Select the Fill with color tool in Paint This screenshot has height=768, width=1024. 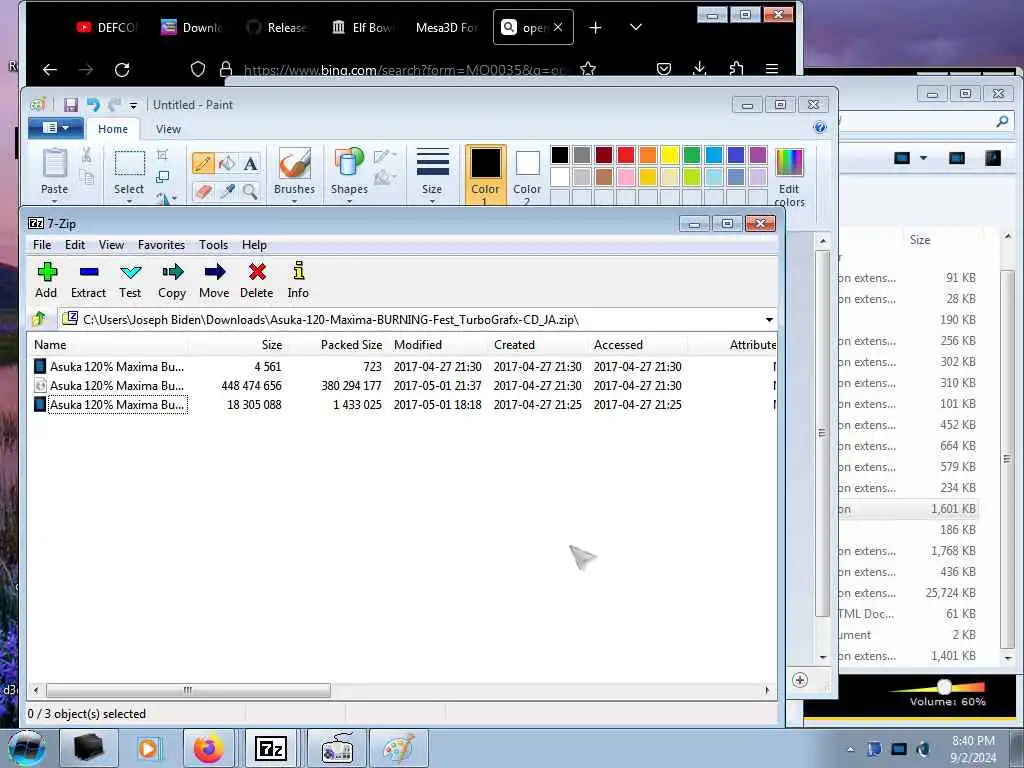pos(227,163)
